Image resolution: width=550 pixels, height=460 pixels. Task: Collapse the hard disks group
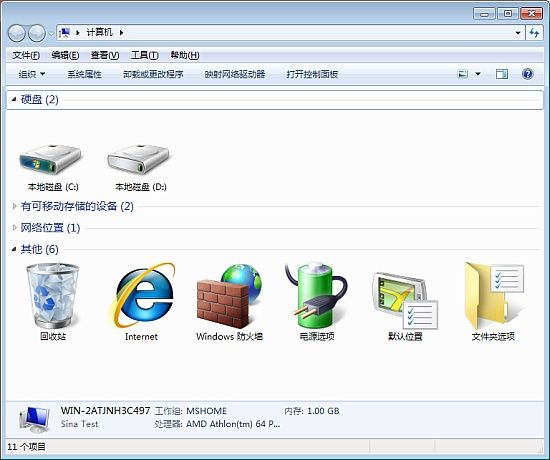point(14,100)
